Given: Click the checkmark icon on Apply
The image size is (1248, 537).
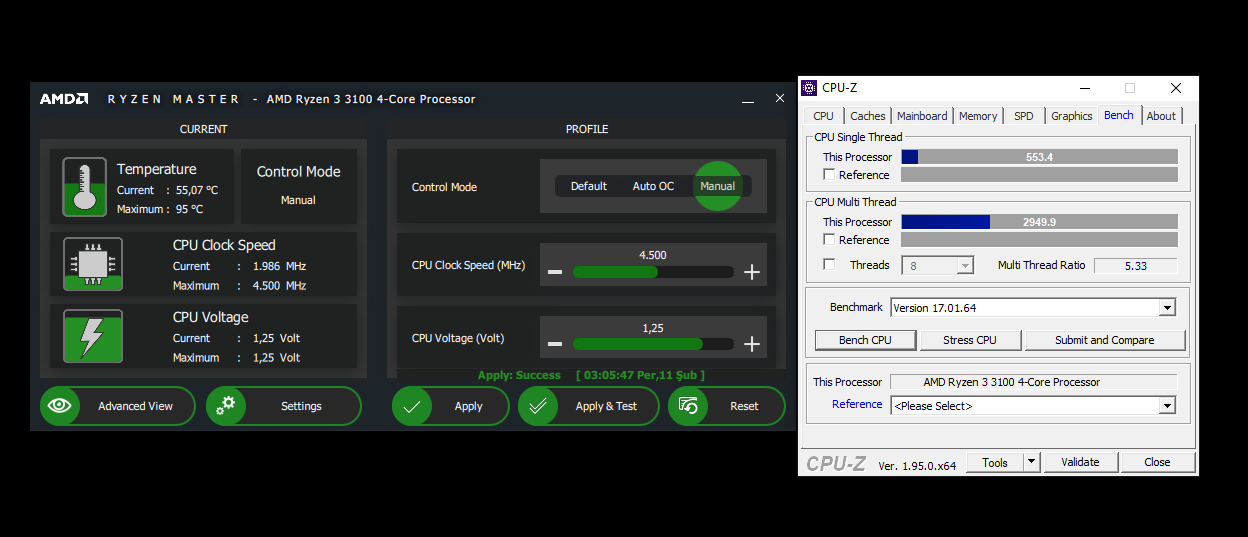Looking at the screenshot, I should tap(412, 406).
